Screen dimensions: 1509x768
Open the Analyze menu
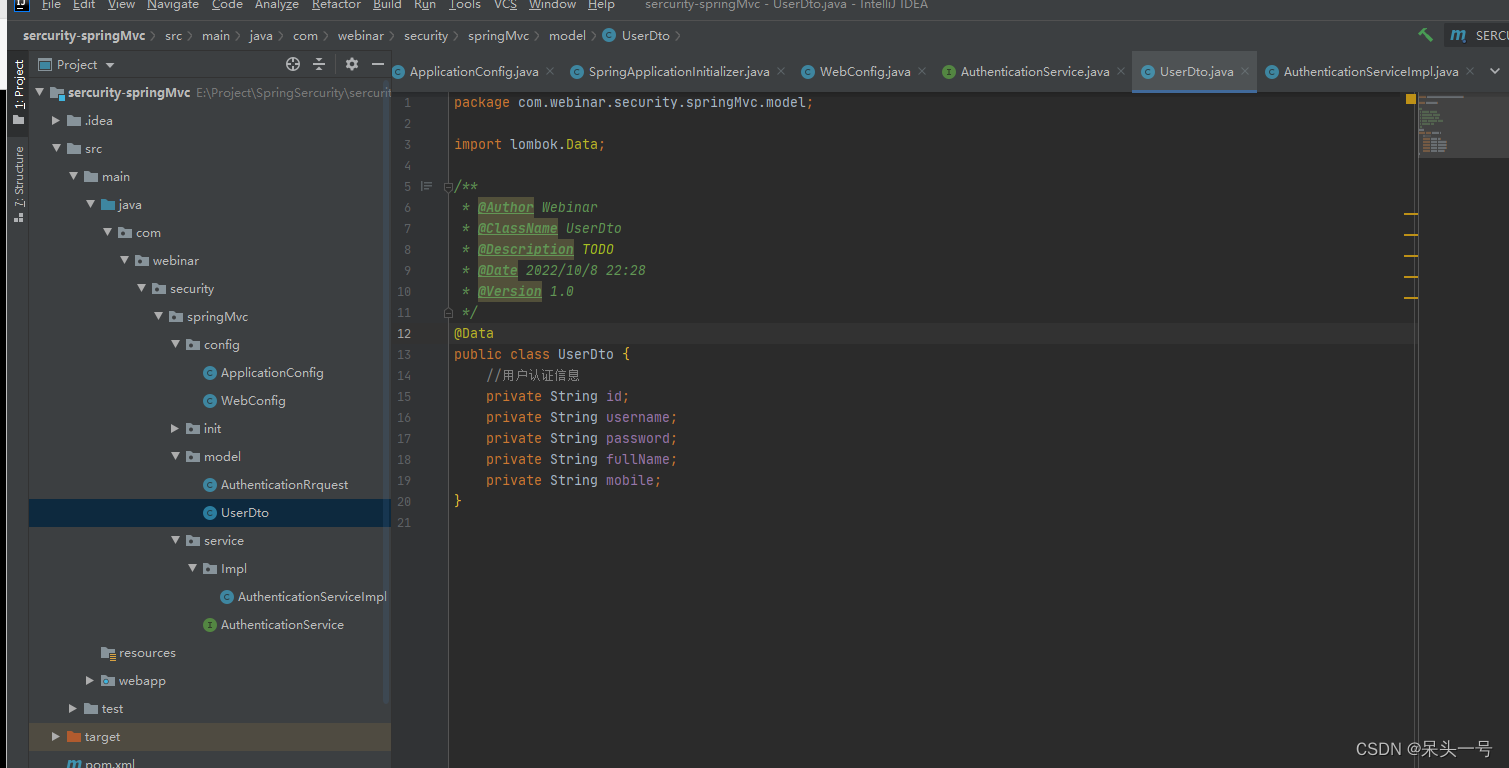point(277,5)
